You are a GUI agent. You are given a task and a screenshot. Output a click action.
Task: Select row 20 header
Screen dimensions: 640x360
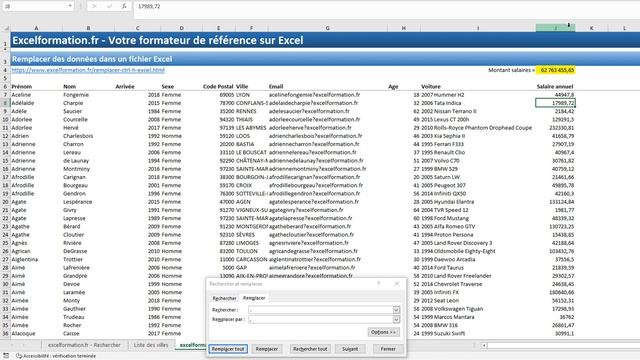coord(5,202)
